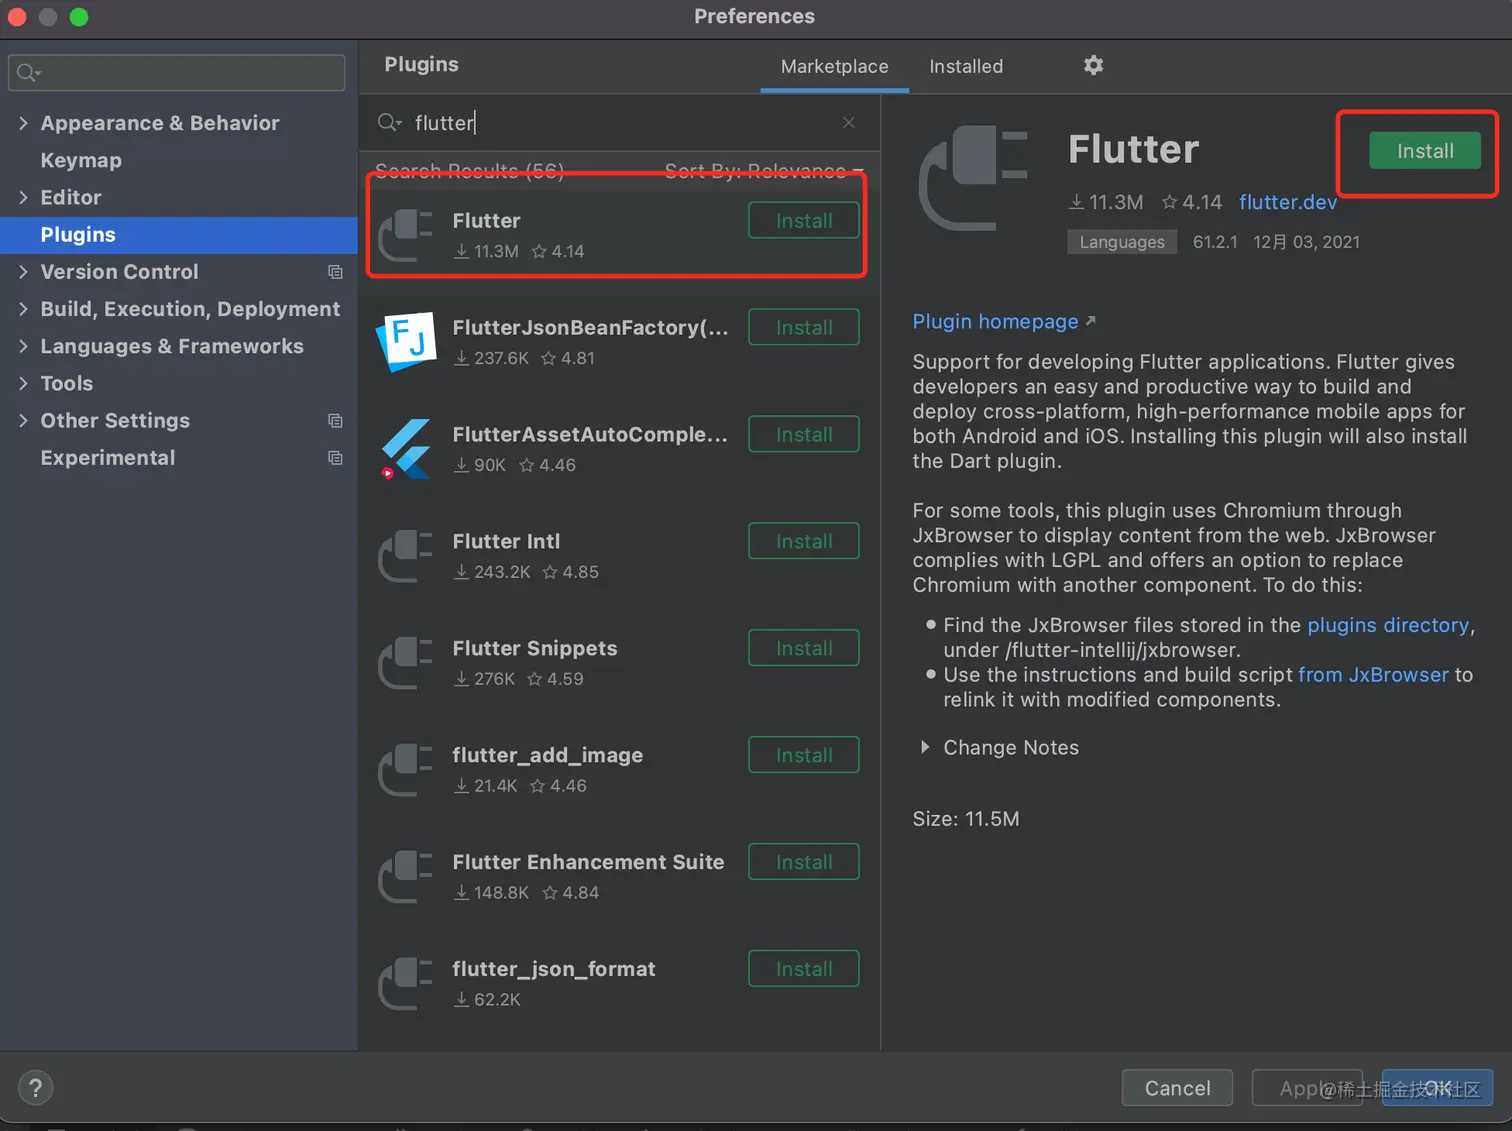Click the large Flutter plugin logo in details

coord(973,178)
